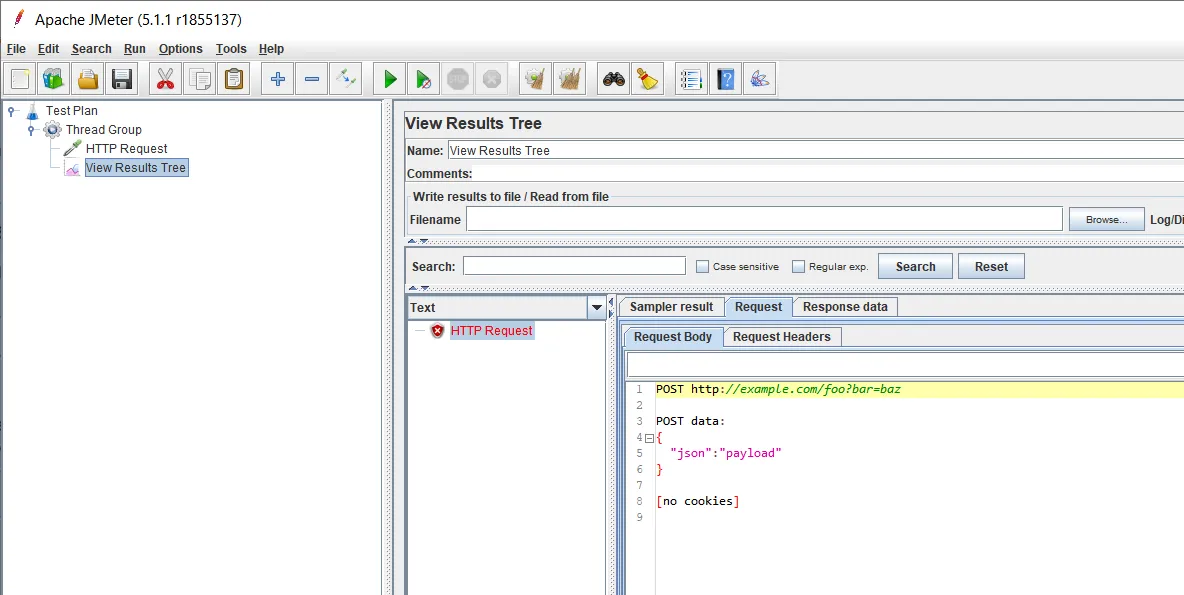Screen dimensions: 1184x595
Task: Click the Function Helper list icon
Action: click(691, 79)
